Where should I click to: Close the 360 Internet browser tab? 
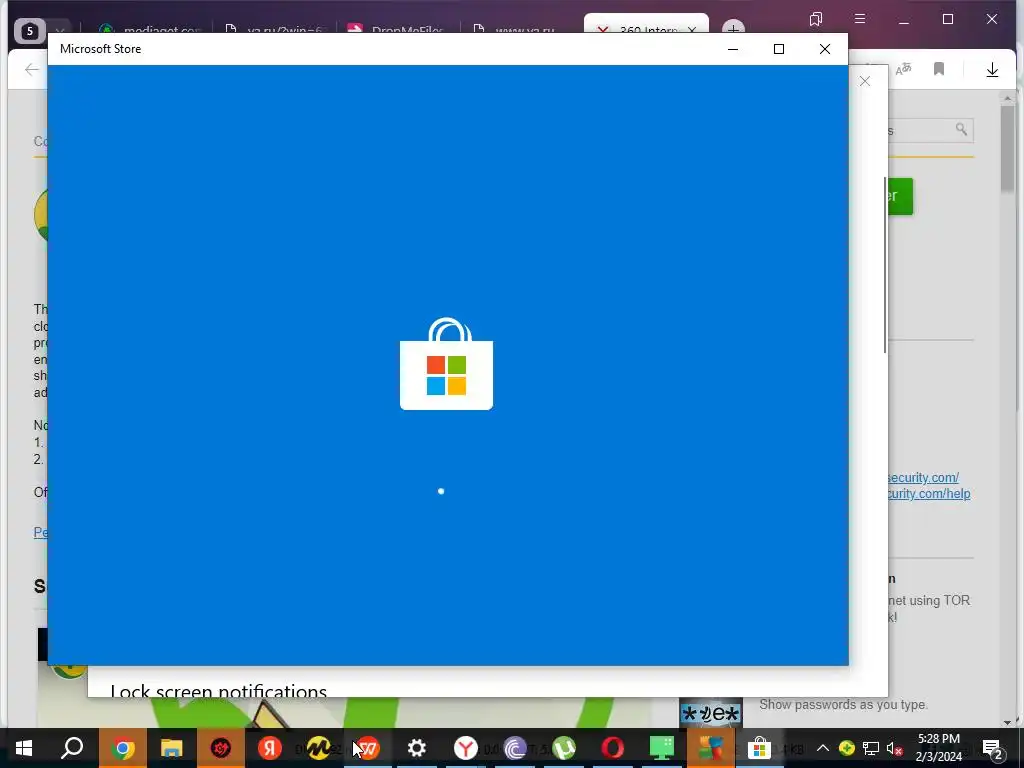click(x=692, y=29)
